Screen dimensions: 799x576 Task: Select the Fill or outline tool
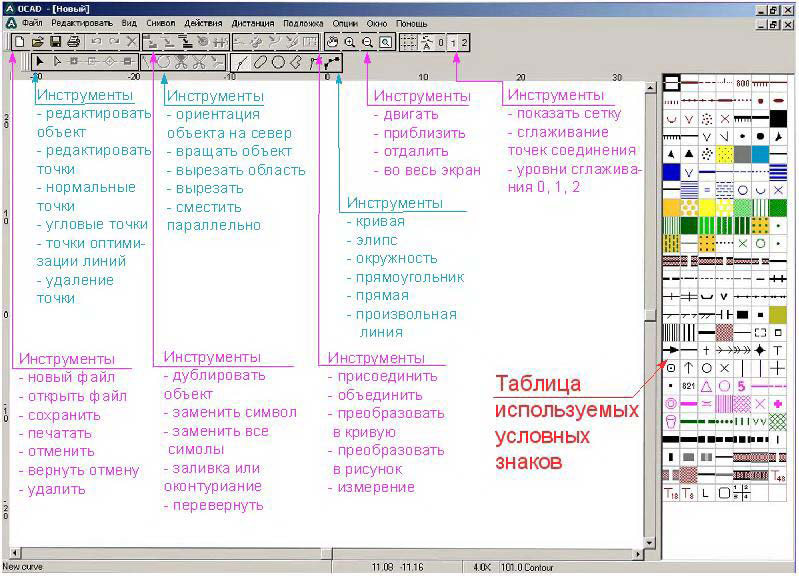[203, 42]
